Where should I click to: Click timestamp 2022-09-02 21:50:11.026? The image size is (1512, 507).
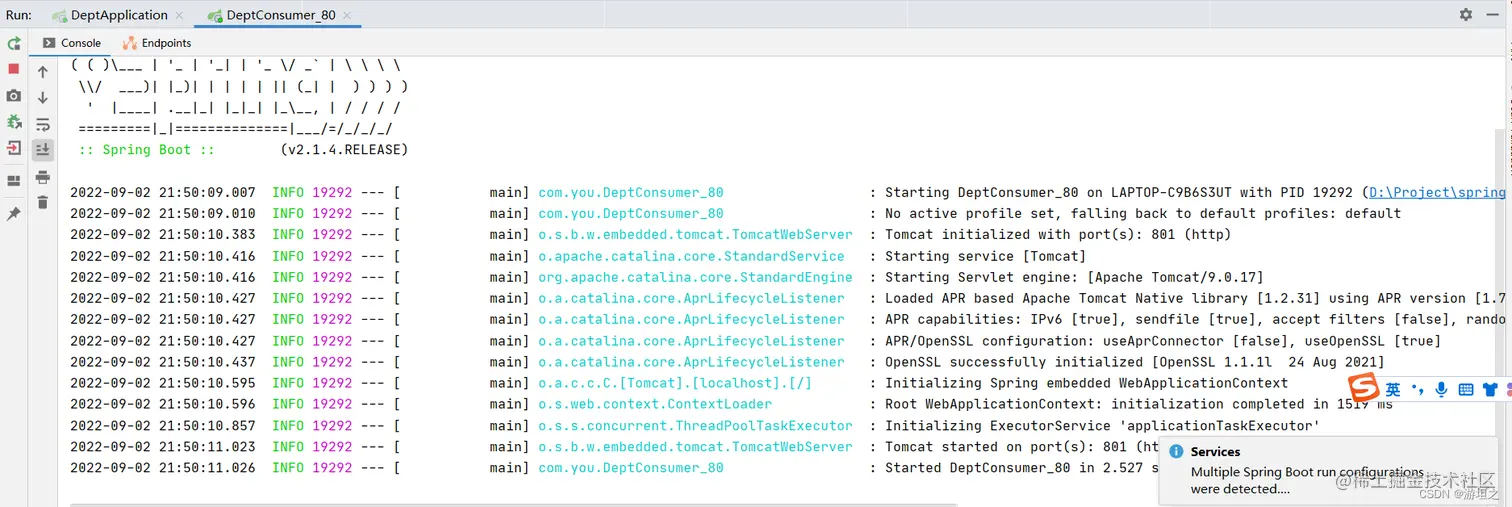coord(163,468)
